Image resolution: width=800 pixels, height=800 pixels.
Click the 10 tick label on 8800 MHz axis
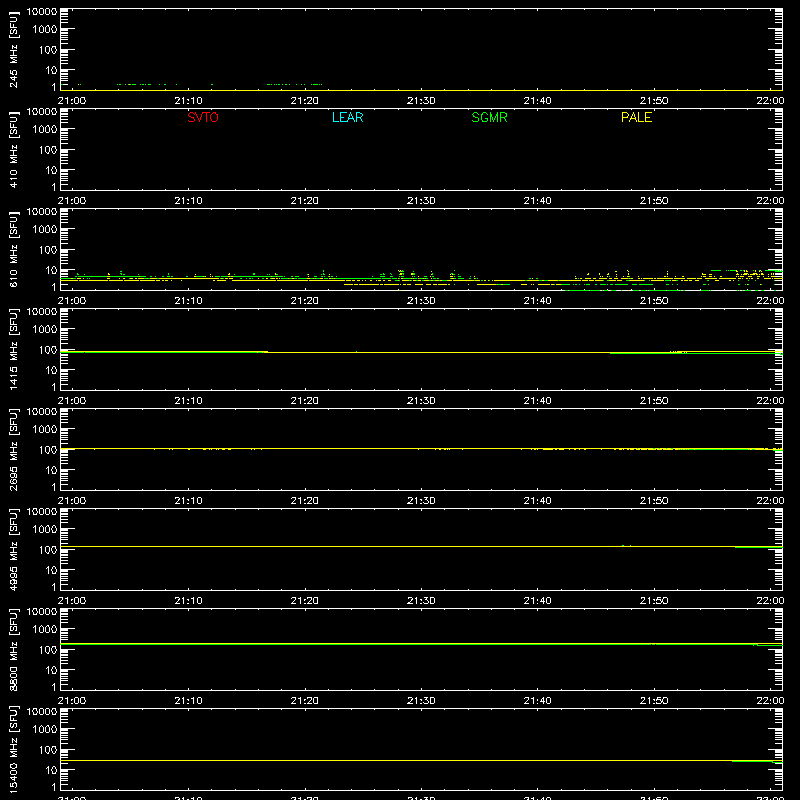click(51, 670)
